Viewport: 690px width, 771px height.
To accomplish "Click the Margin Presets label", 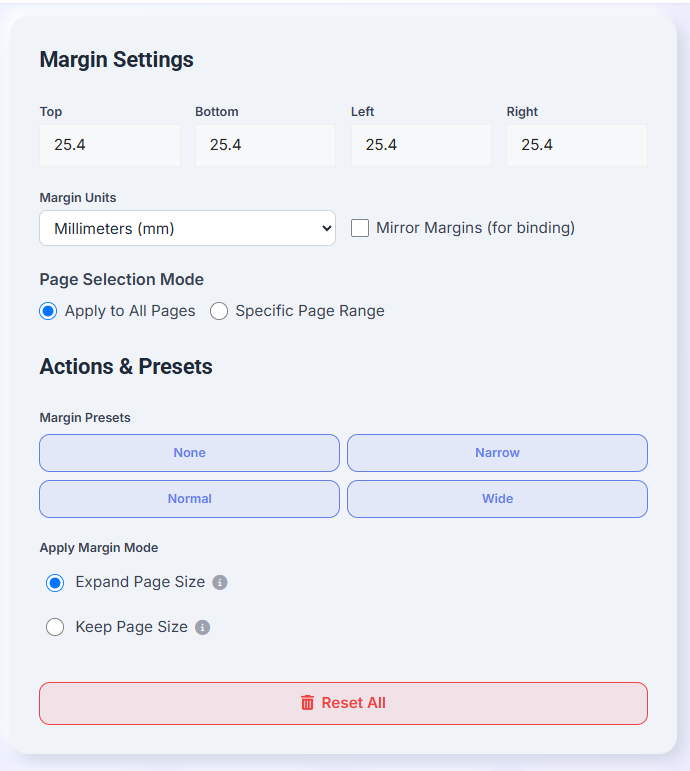I will (x=85, y=417).
